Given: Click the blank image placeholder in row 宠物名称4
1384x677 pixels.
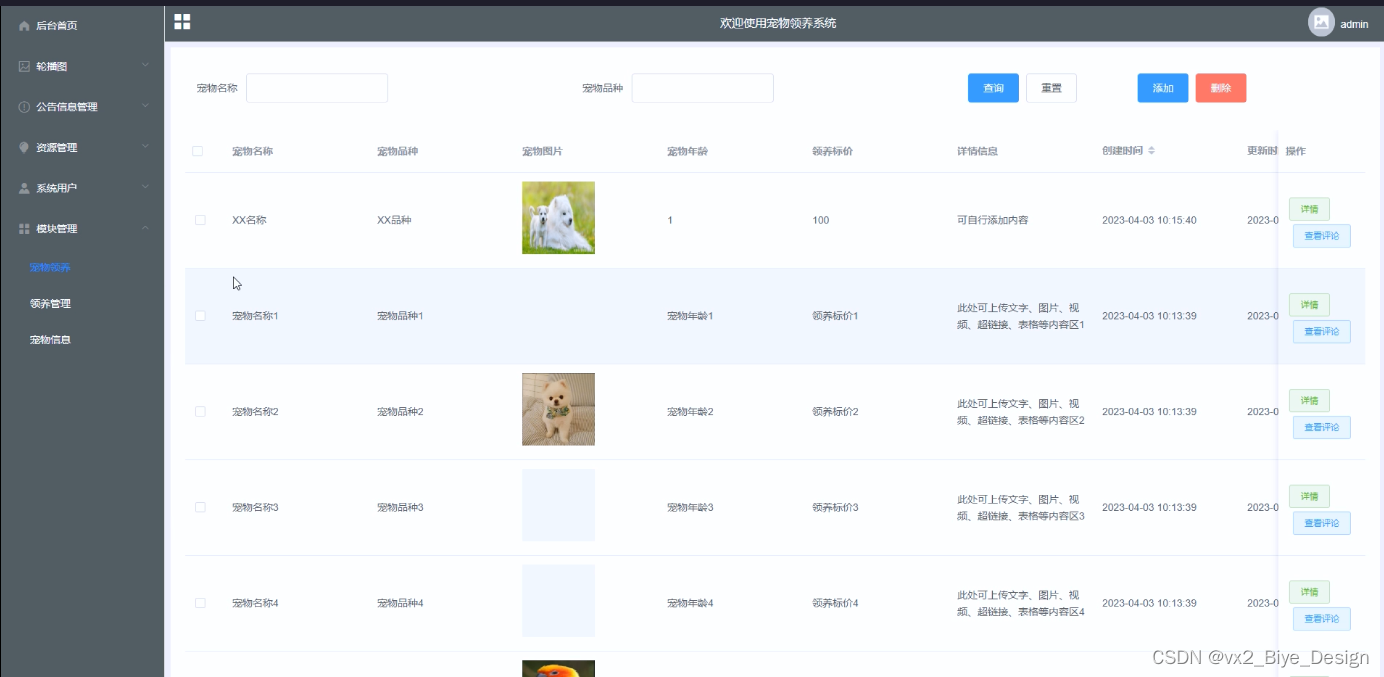Looking at the screenshot, I should coord(558,601).
